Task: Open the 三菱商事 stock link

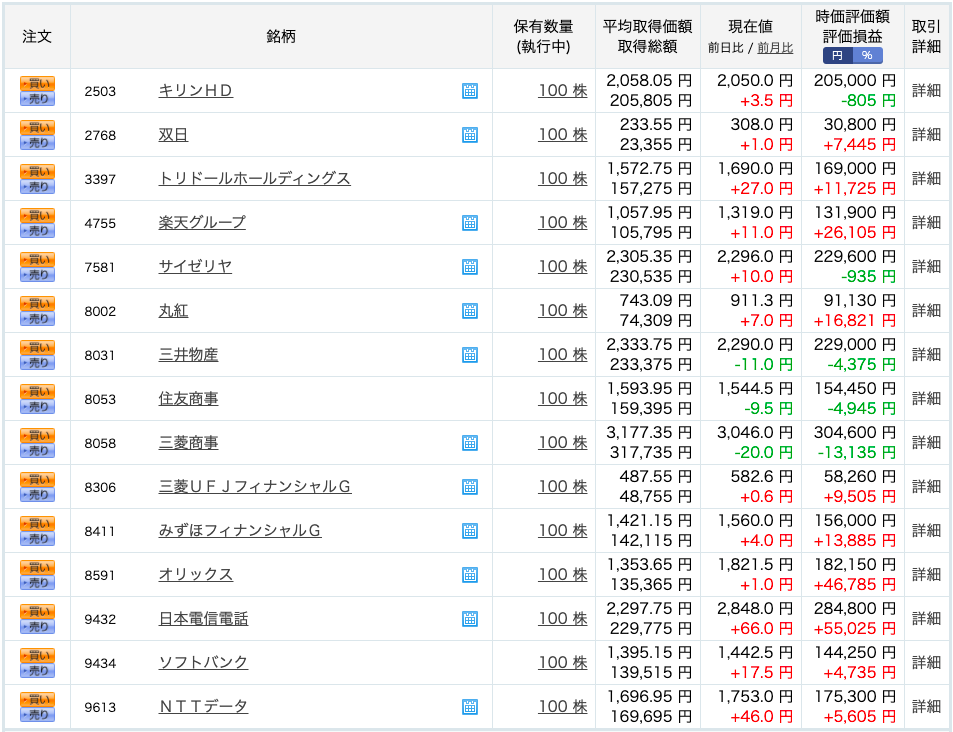Action: point(188,443)
